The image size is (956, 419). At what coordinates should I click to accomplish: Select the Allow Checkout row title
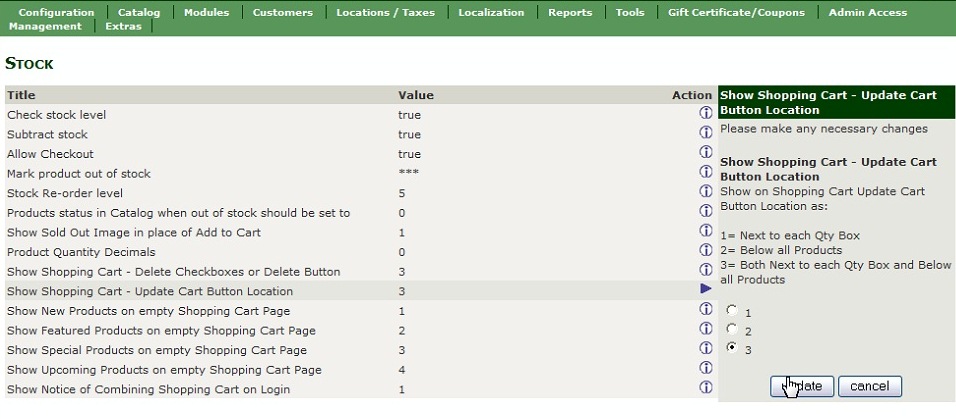[50, 154]
